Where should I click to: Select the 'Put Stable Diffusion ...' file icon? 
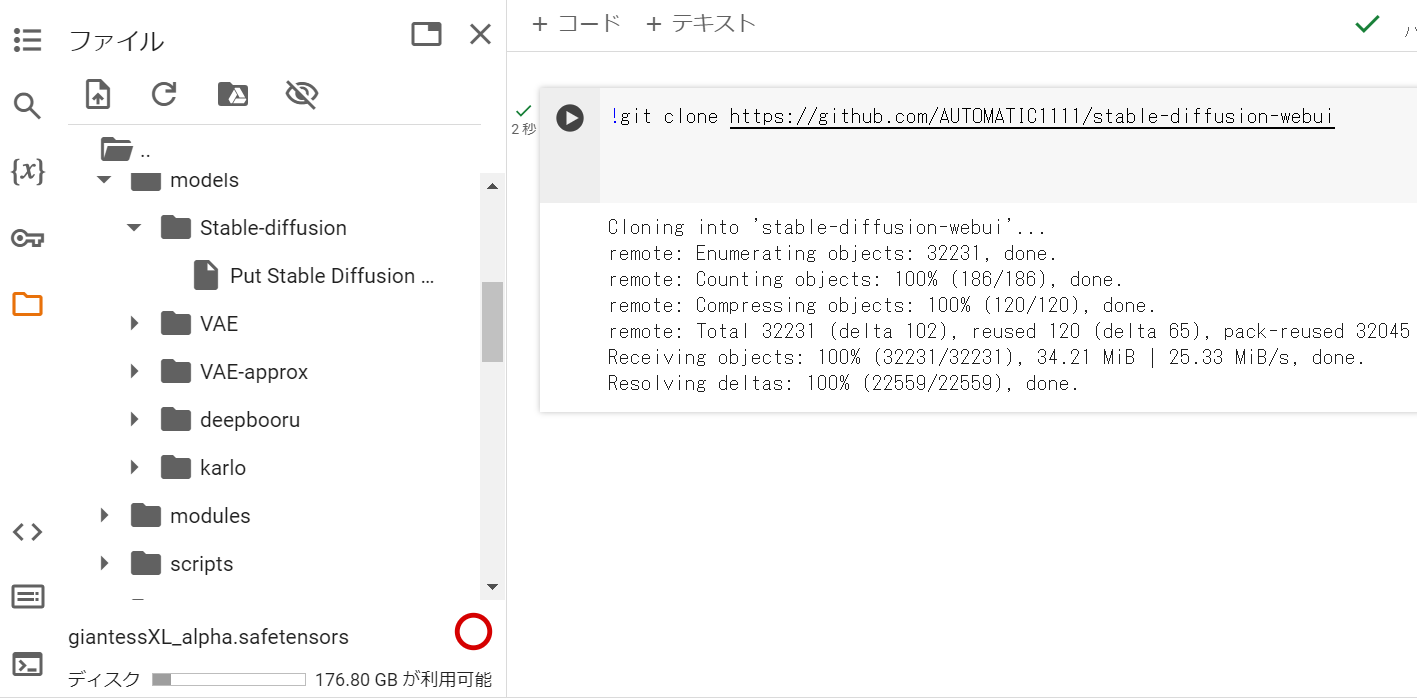point(206,276)
